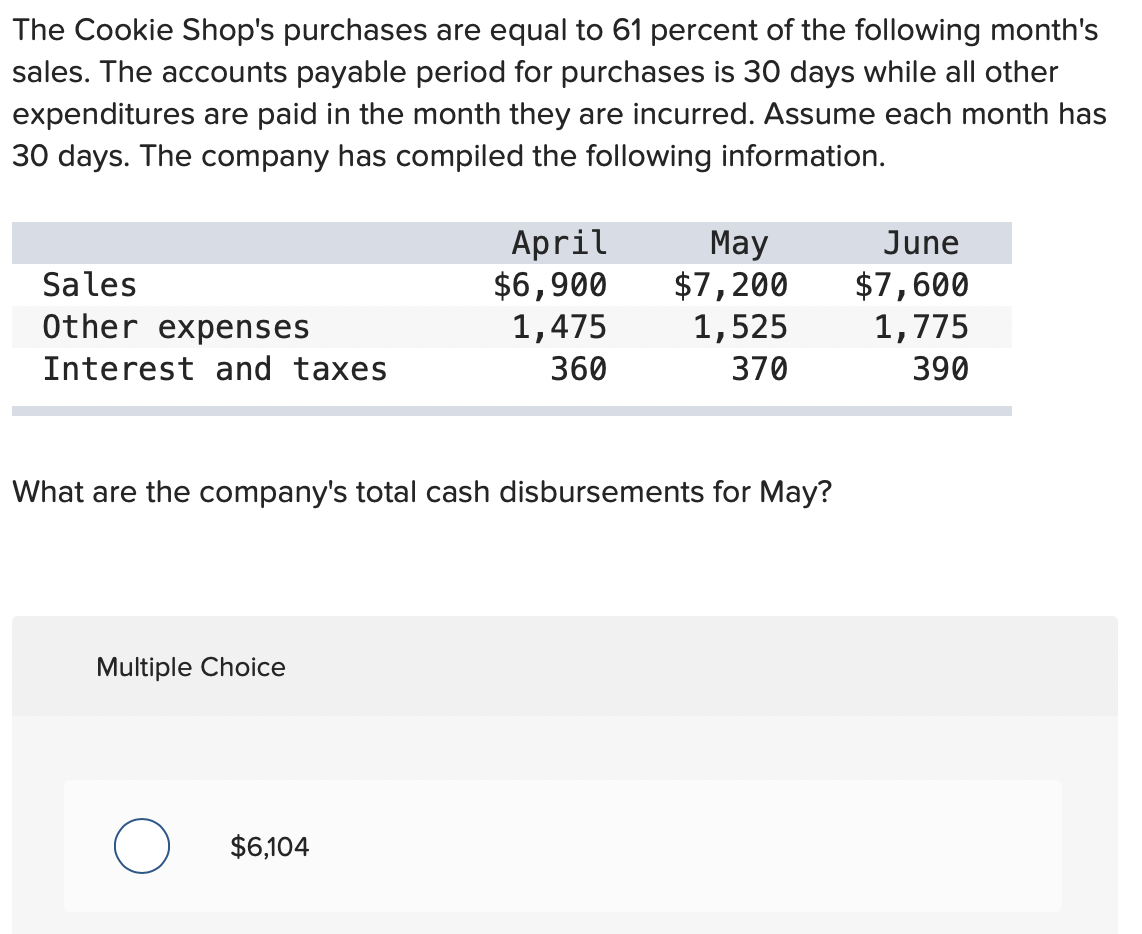Click May interest and taxes value 370
The width and height of the screenshot is (1142, 934).
click(x=760, y=369)
